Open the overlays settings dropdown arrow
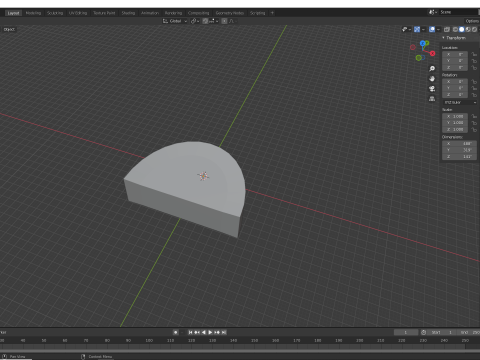The image size is (480, 360). point(438,29)
